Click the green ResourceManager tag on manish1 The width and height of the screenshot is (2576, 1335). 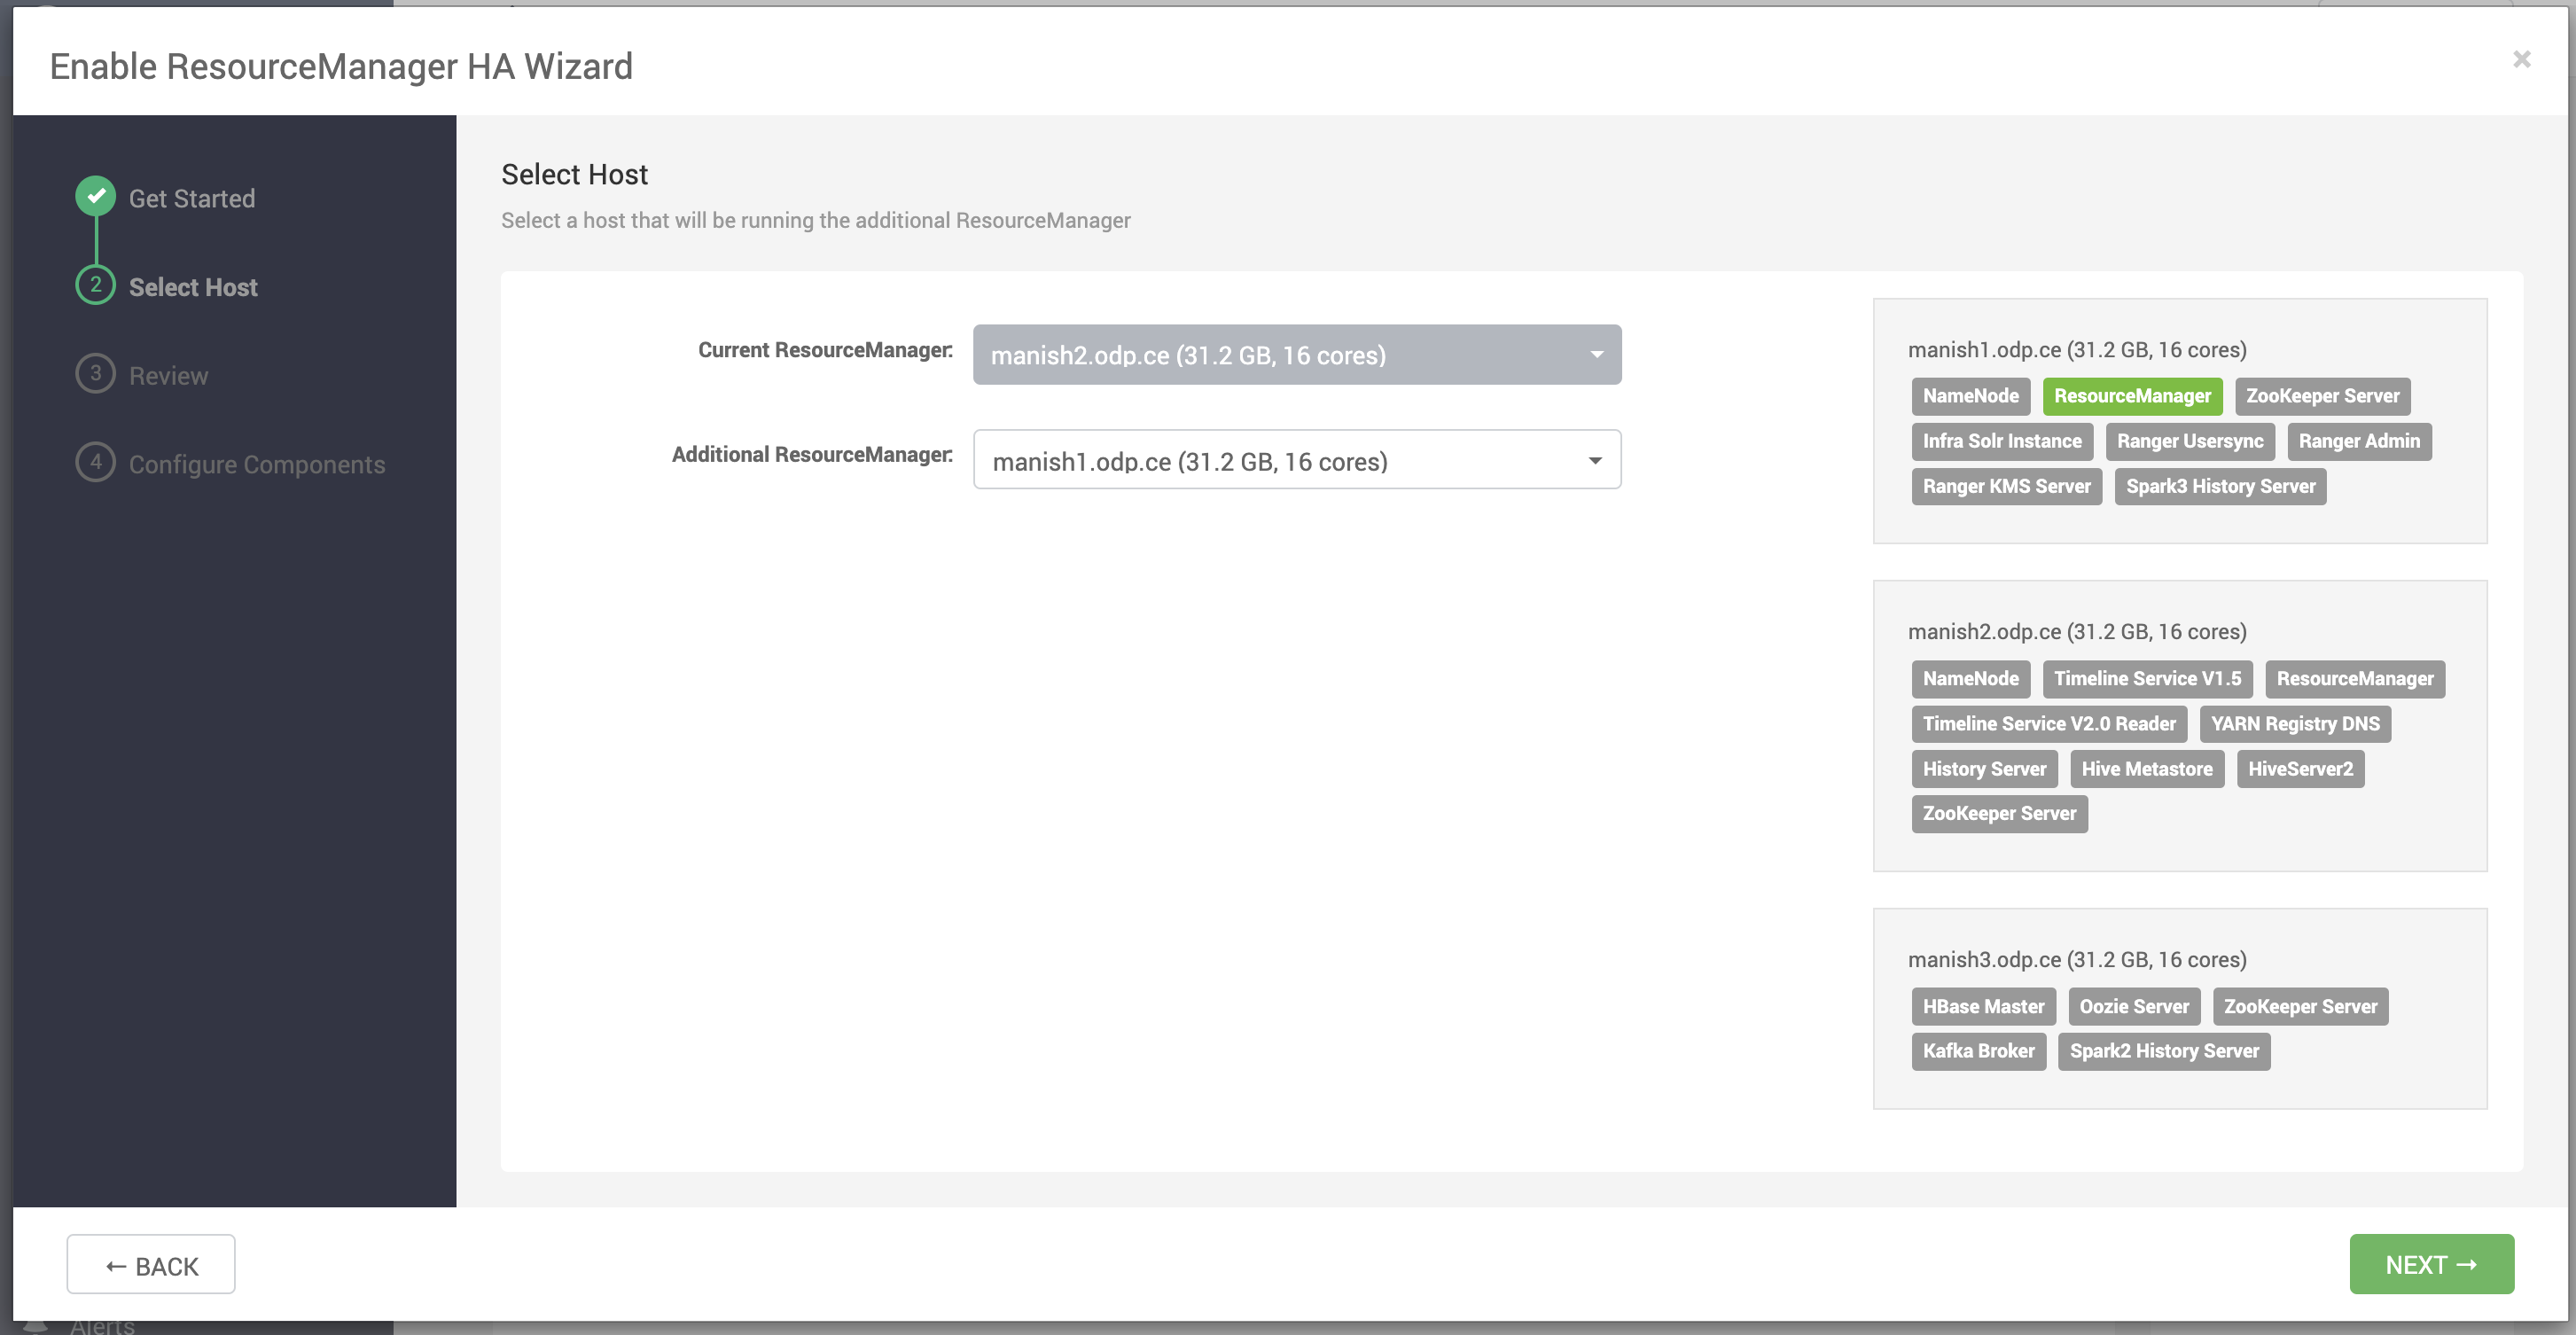click(2132, 396)
